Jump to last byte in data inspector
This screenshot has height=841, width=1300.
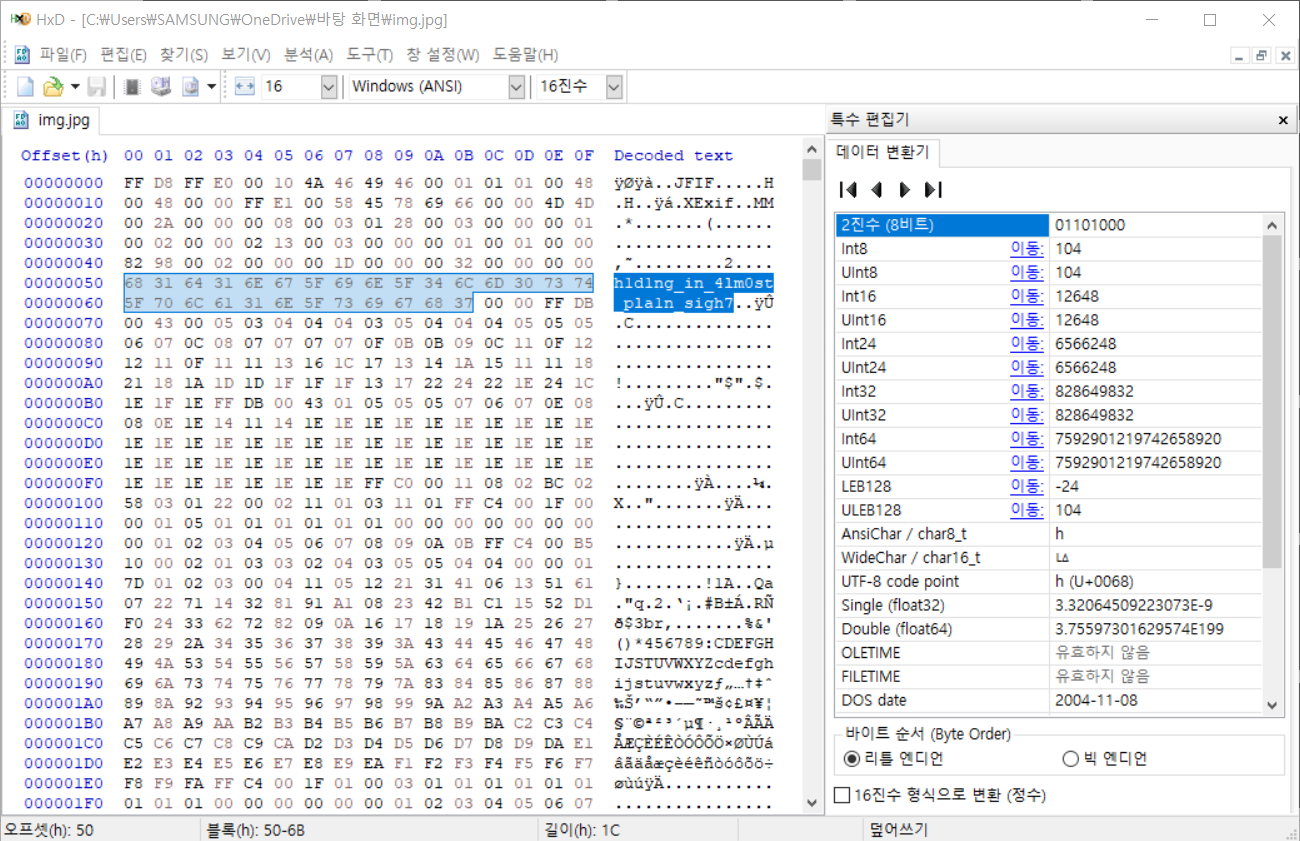[933, 190]
